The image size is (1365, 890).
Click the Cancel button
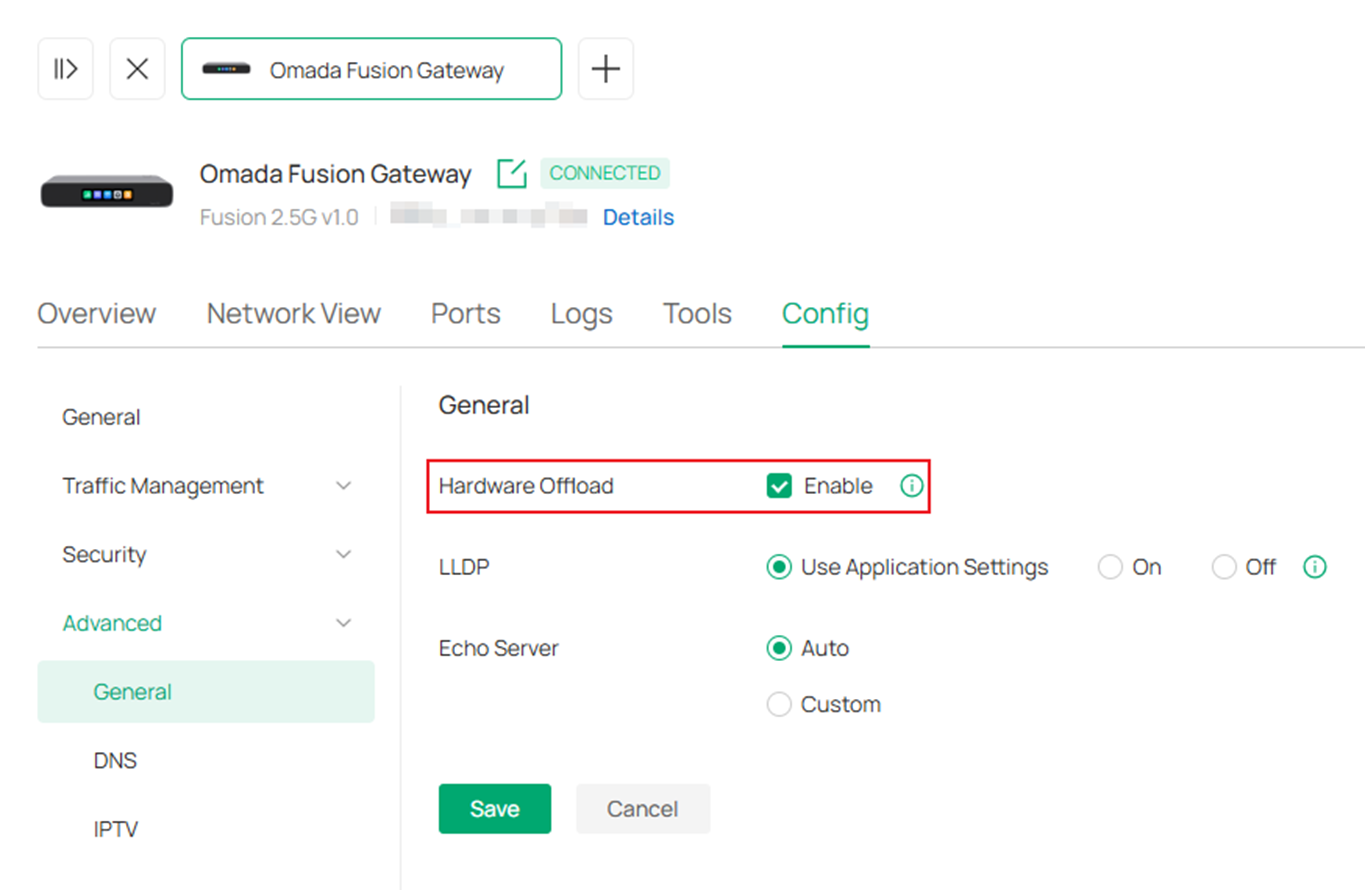(x=643, y=809)
